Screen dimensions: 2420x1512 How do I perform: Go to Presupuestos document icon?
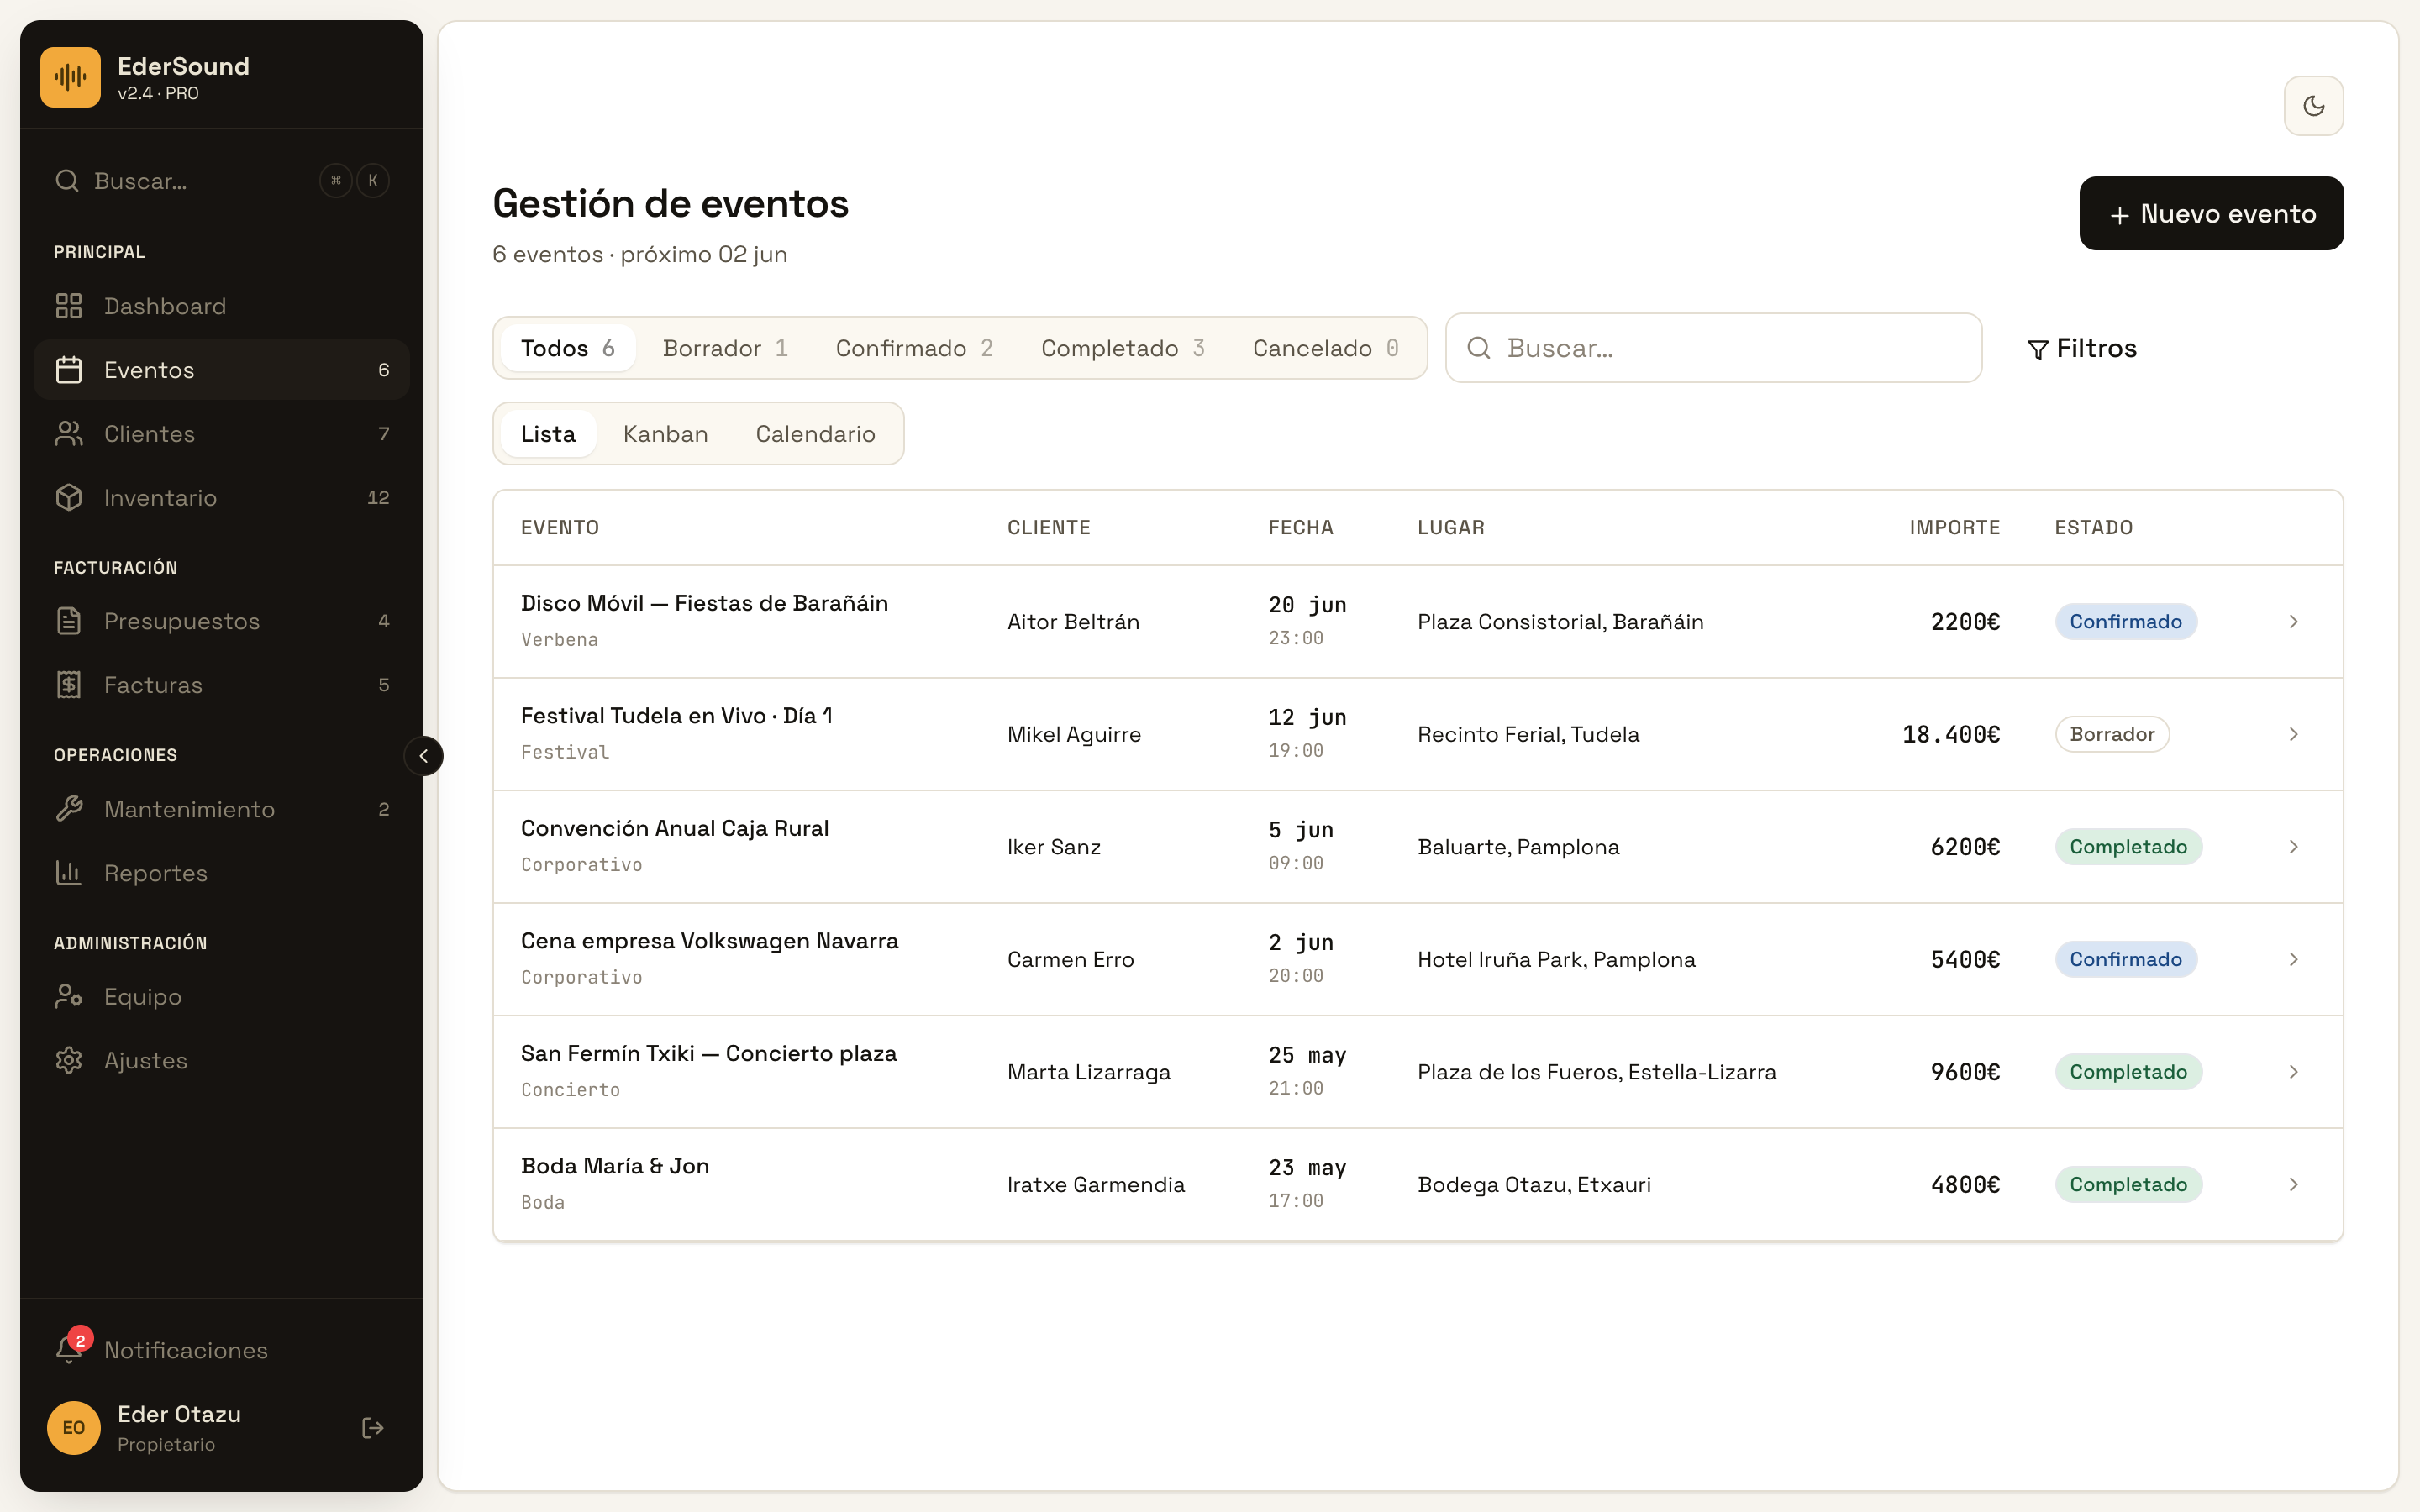coord(69,621)
